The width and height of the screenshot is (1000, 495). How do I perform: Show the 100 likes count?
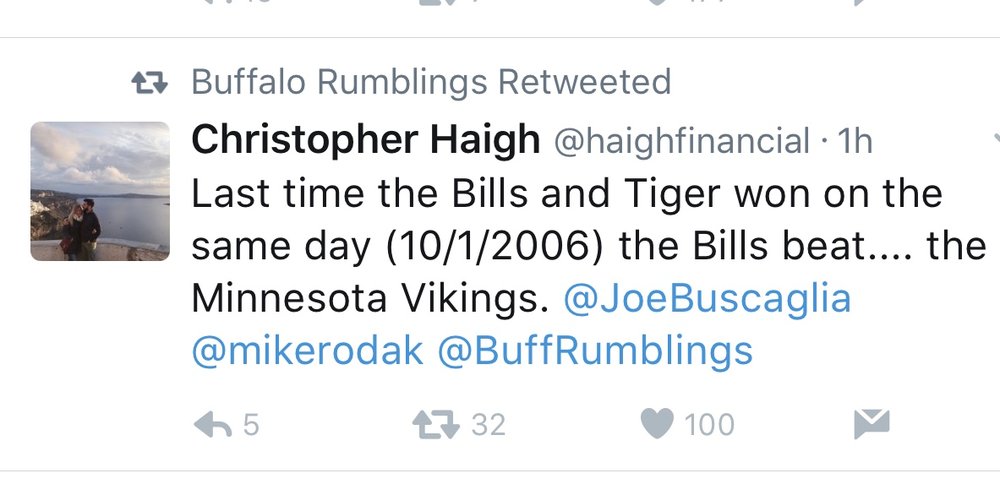point(709,425)
